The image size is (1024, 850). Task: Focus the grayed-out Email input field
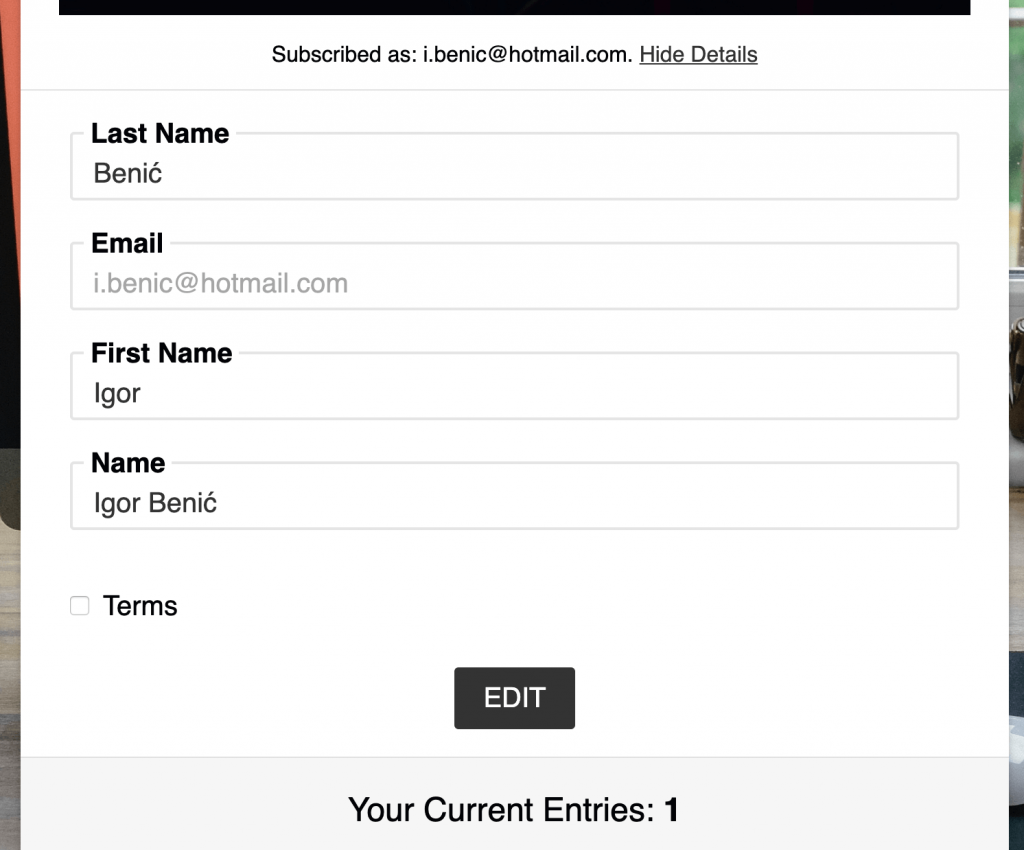click(x=515, y=283)
